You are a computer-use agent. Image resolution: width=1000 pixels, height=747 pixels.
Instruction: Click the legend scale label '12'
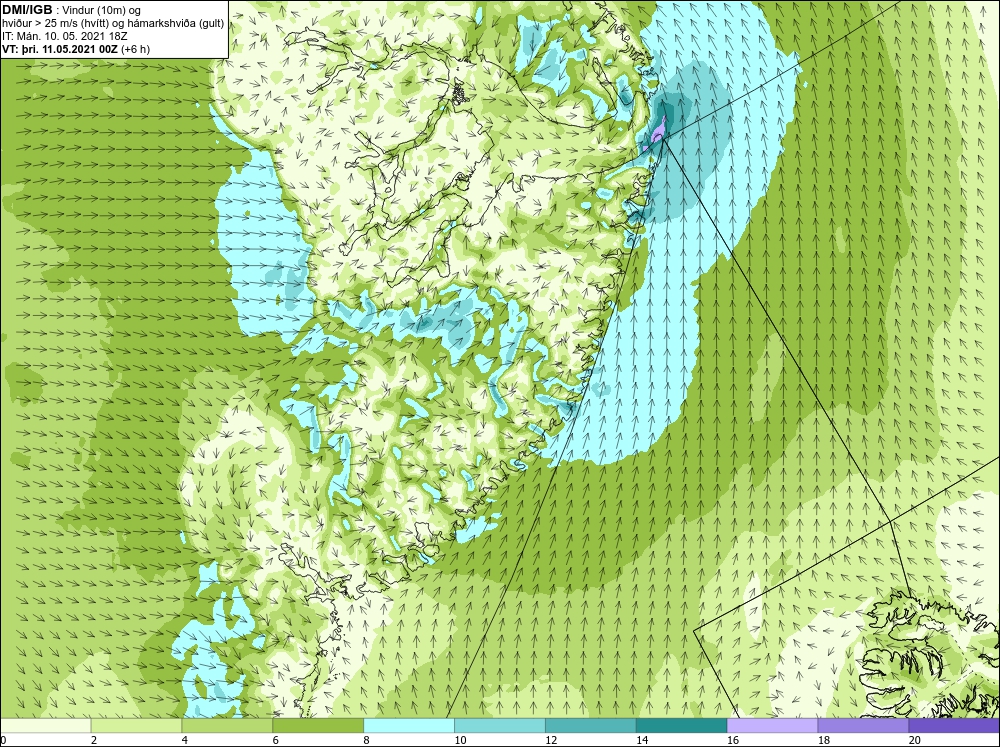pyautogui.click(x=551, y=740)
